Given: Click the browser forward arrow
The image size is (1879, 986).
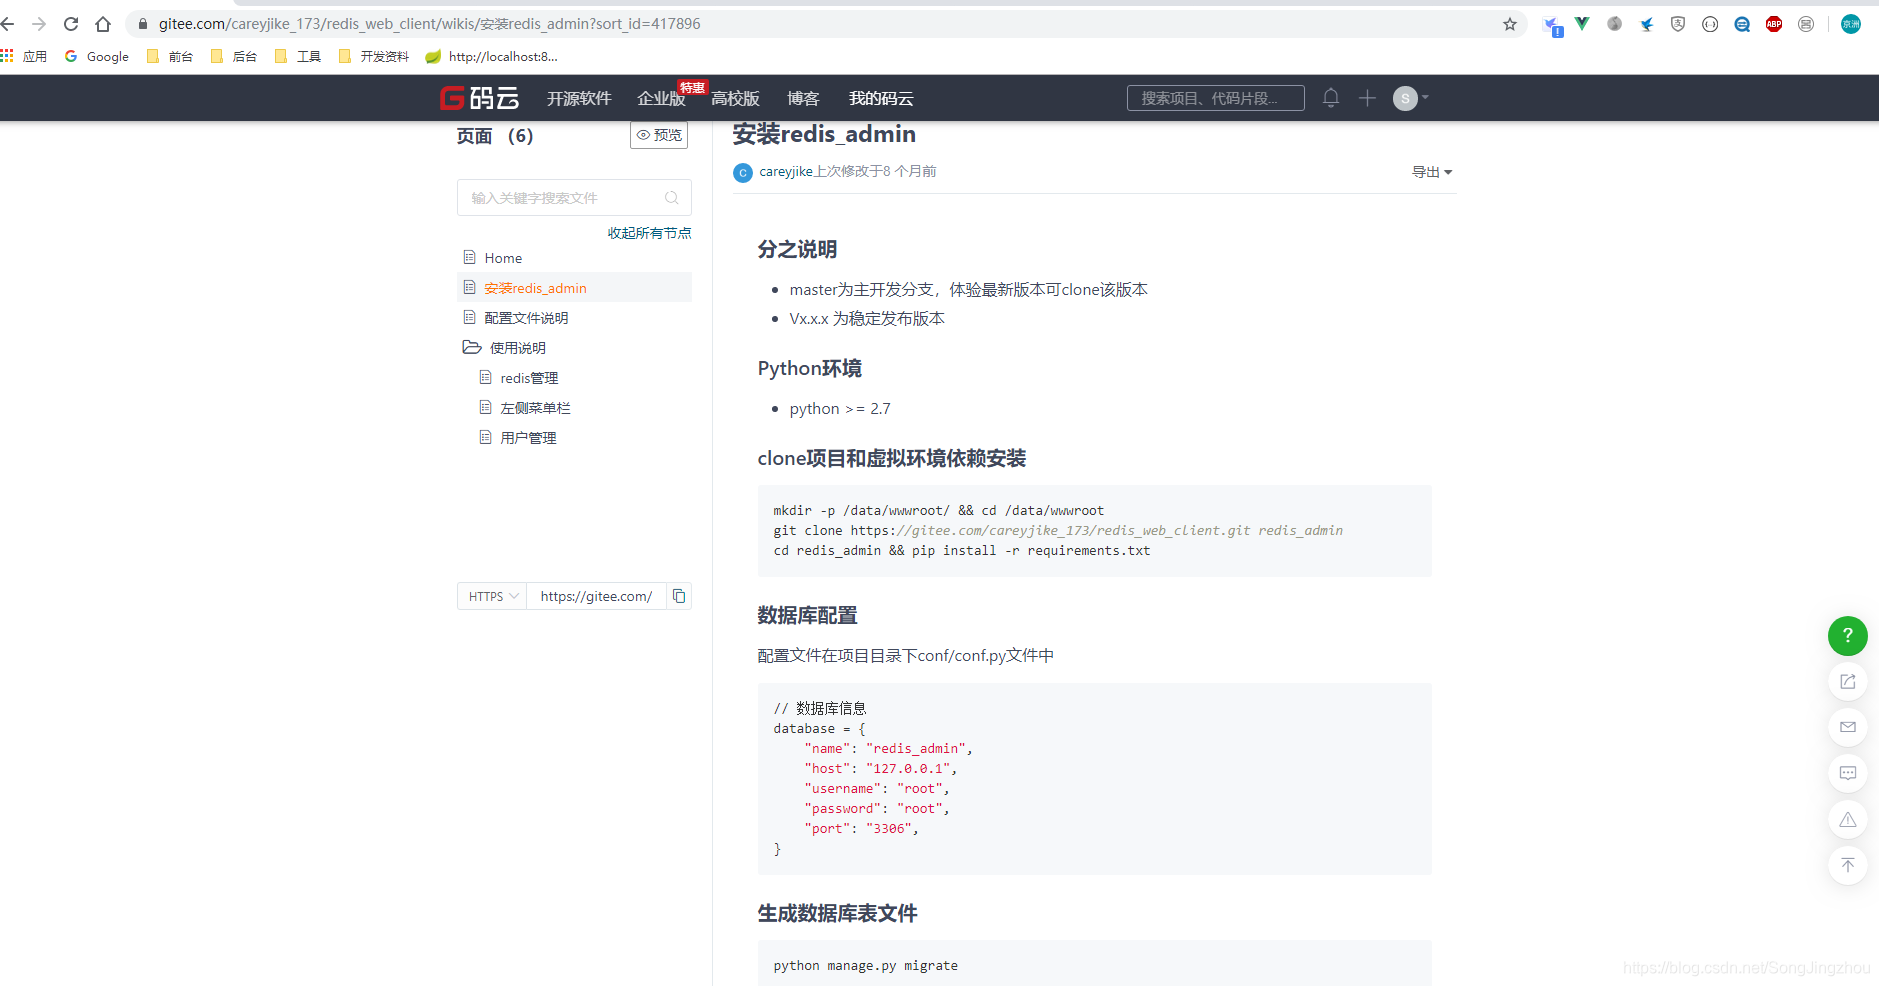Looking at the screenshot, I should click(39, 24).
